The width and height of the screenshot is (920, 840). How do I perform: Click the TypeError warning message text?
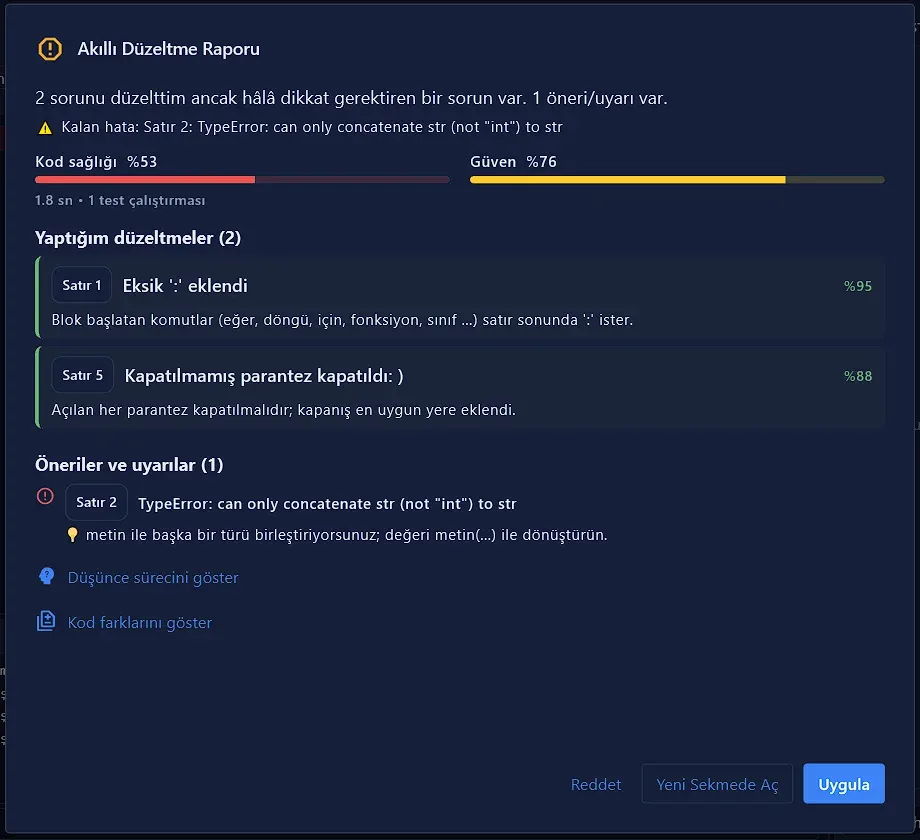(327, 504)
